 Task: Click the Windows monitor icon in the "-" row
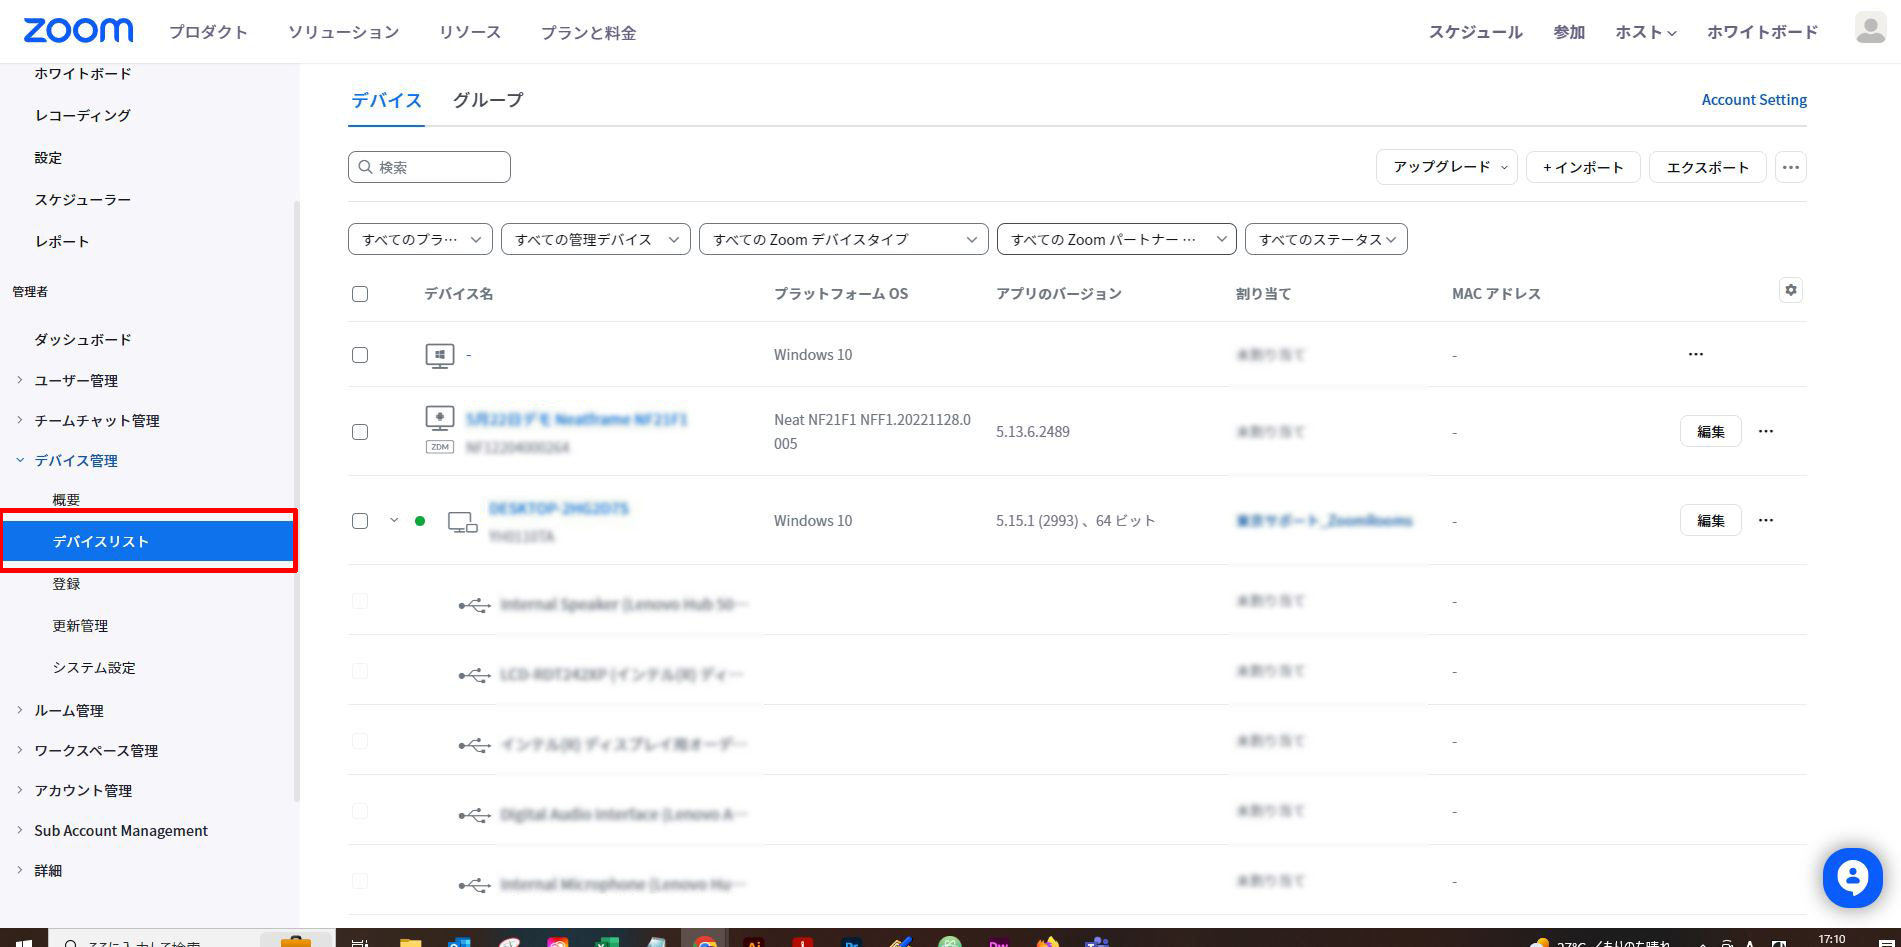(440, 355)
